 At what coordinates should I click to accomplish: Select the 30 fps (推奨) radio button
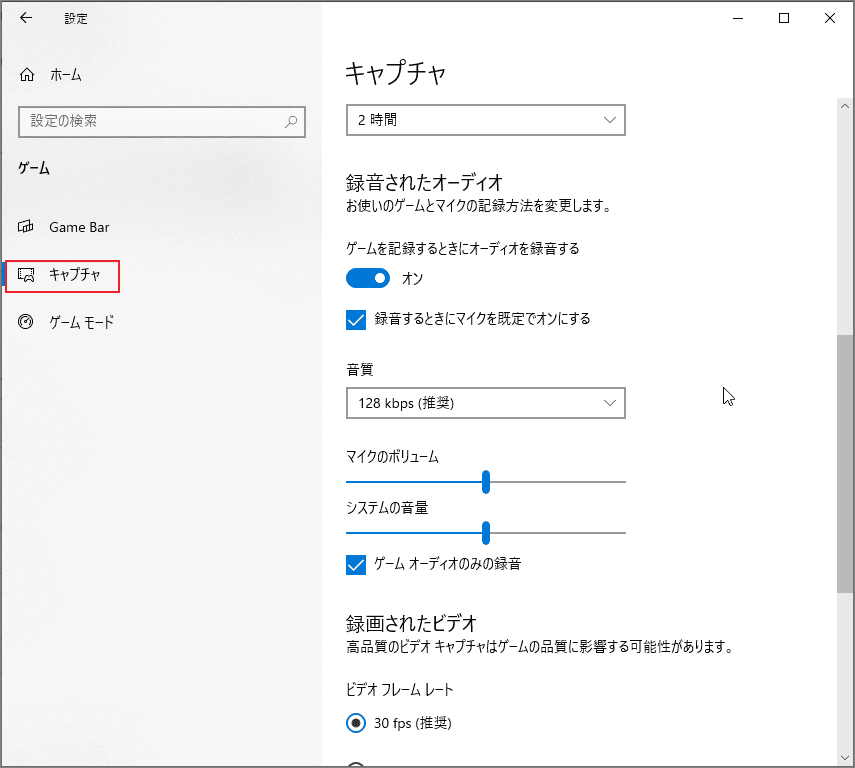[x=357, y=723]
